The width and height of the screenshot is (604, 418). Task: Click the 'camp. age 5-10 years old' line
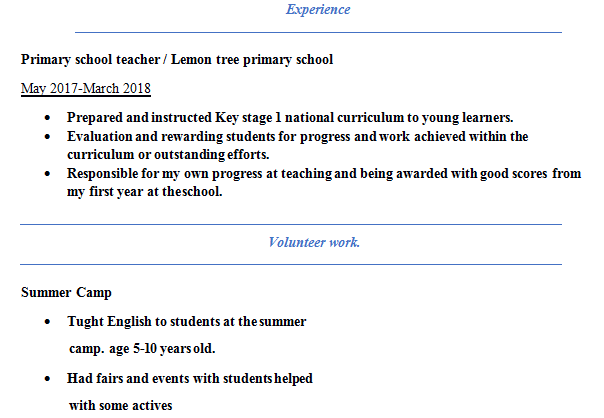point(141,349)
